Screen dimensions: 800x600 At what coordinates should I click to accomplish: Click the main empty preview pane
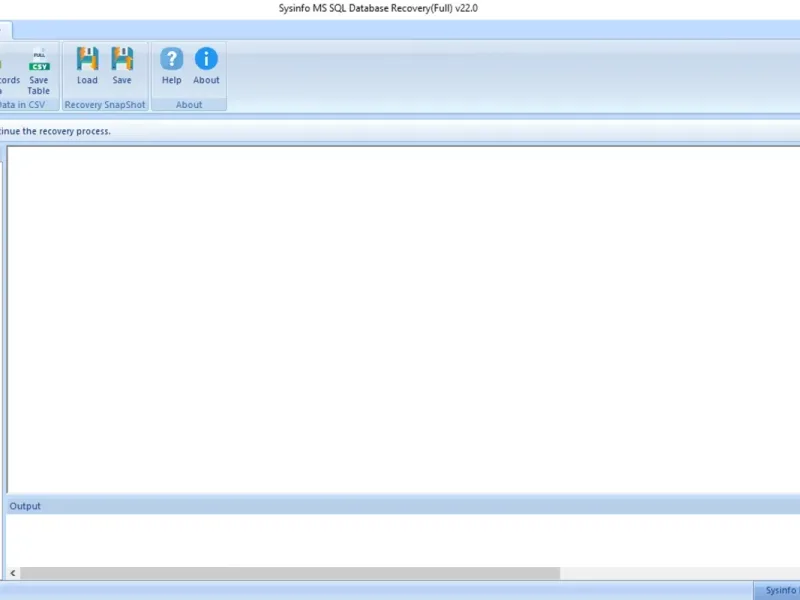click(x=403, y=319)
